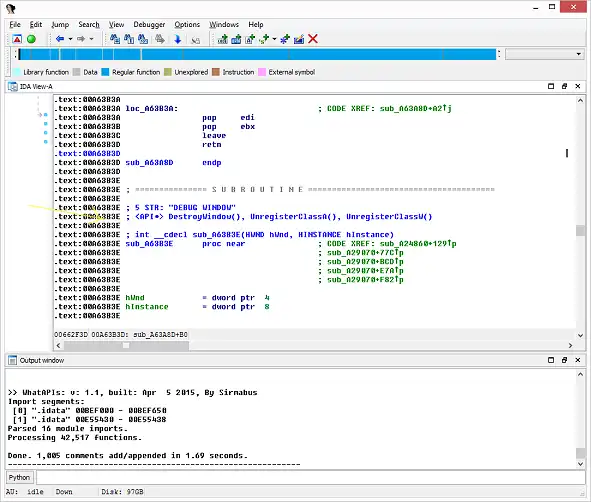
Task: Open the Help menu
Action: tap(256, 24)
